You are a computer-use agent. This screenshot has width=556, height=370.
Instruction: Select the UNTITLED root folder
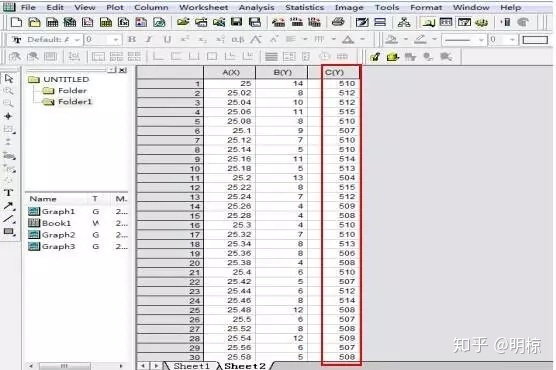[66, 79]
